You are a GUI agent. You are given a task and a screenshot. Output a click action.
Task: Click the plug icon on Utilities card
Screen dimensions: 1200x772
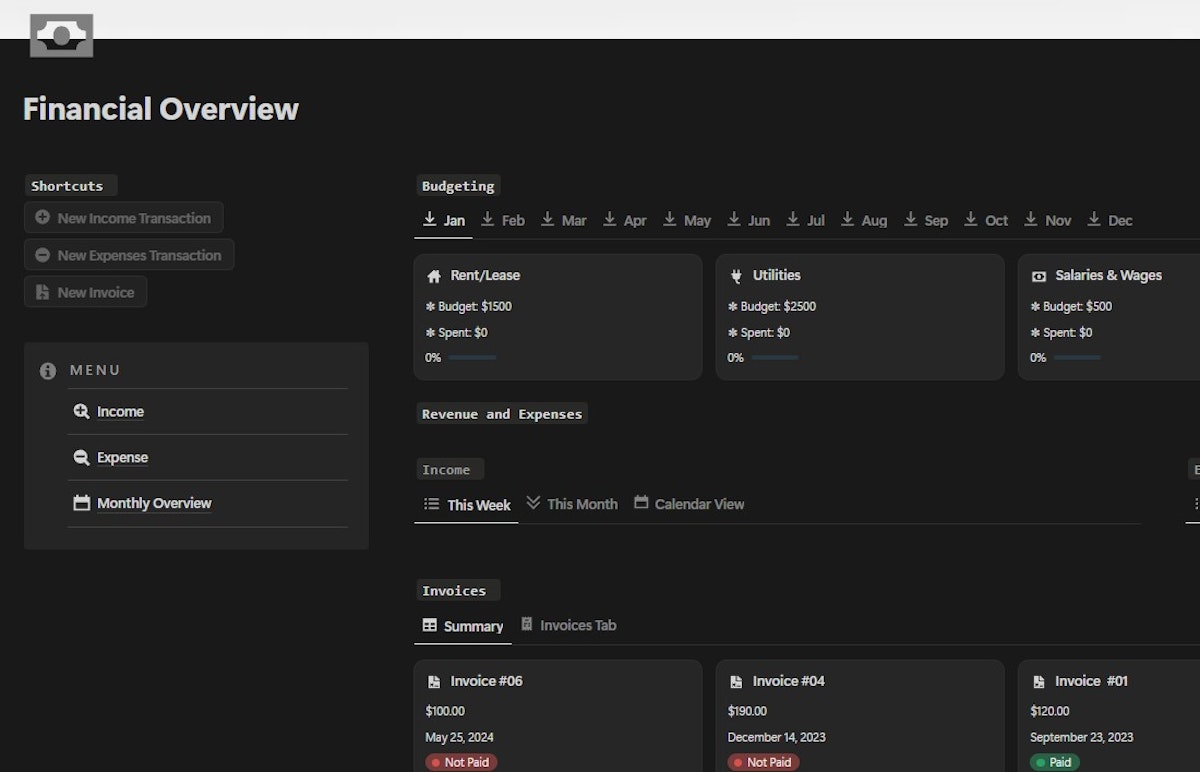pyautogui.click(x=737, y=276)
